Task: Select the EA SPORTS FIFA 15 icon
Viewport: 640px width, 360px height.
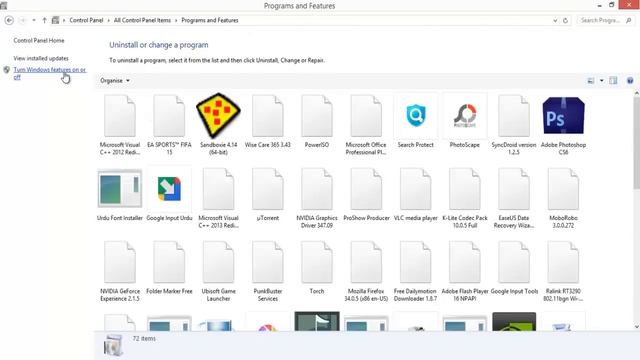Action: 169,116
